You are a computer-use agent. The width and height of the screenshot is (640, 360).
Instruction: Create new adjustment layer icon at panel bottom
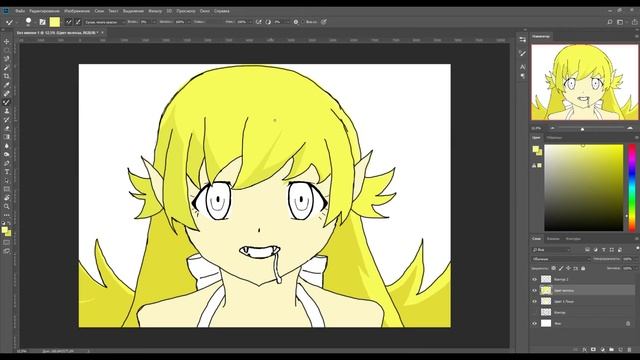coord(602,350)
